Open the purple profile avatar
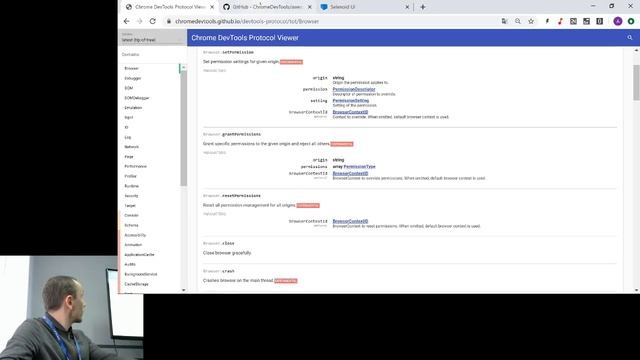Screen dimensions: 640x360 pos(618,21)
